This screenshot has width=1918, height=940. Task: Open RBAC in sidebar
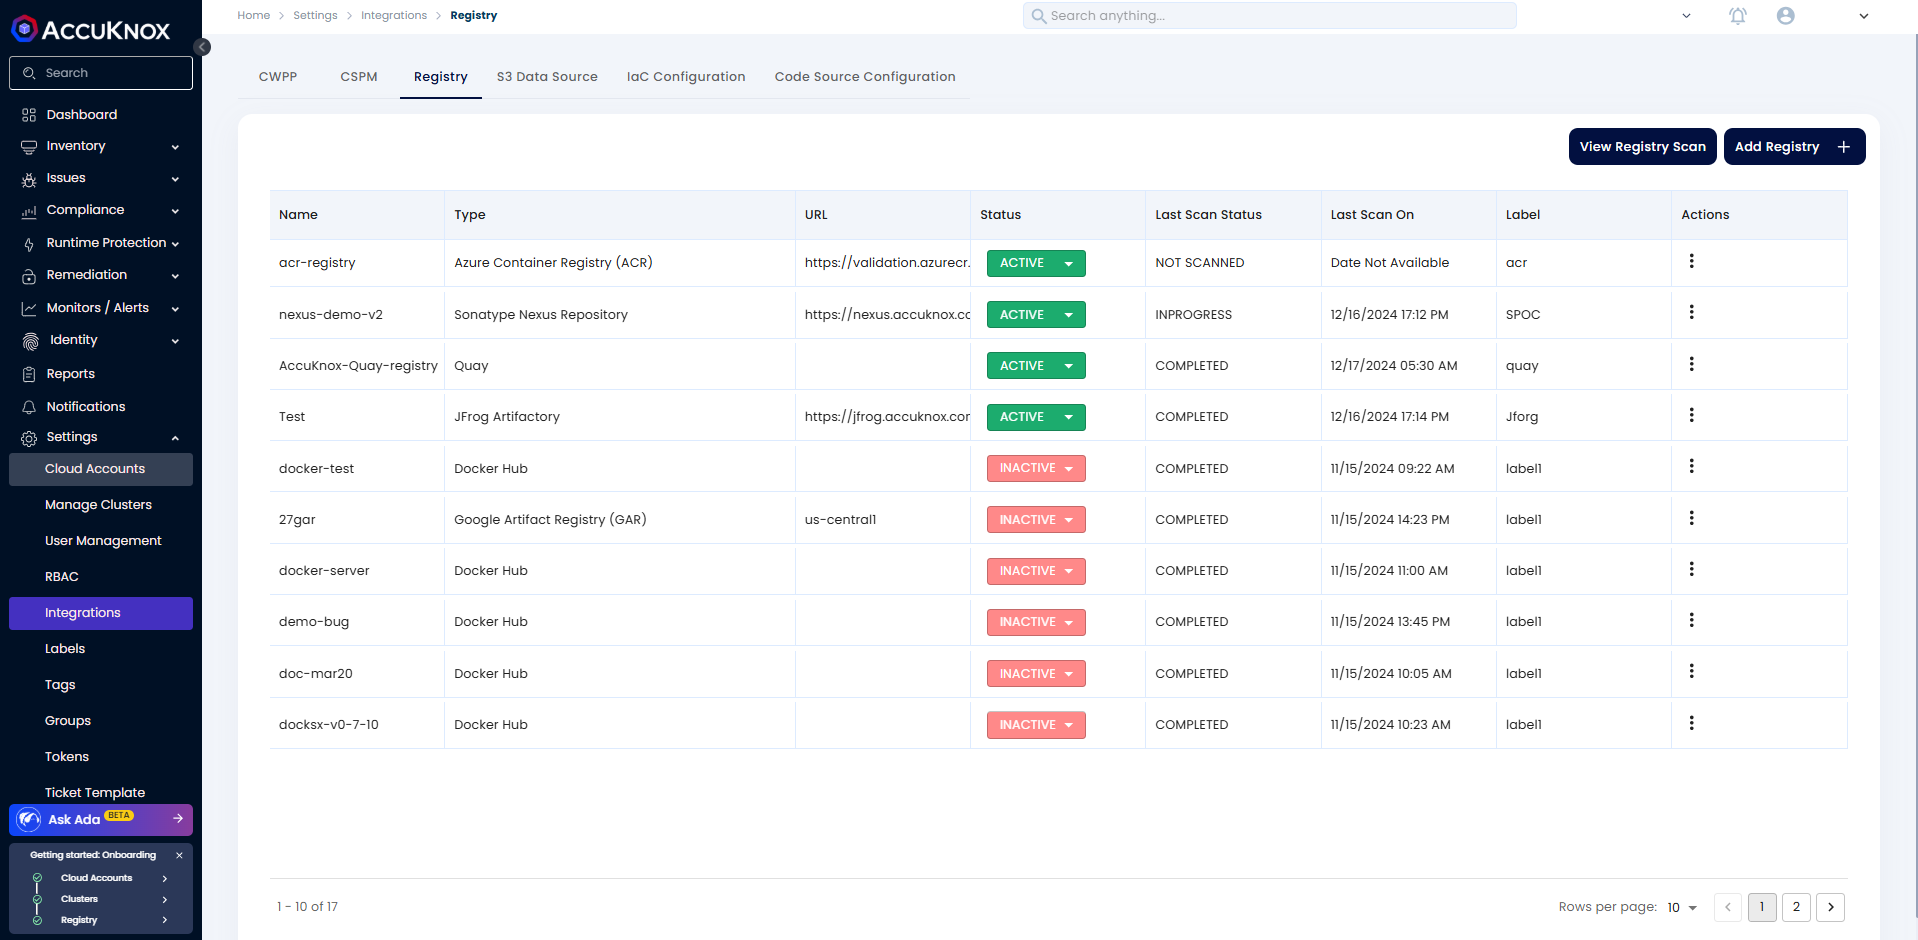[x=101, y=577]
